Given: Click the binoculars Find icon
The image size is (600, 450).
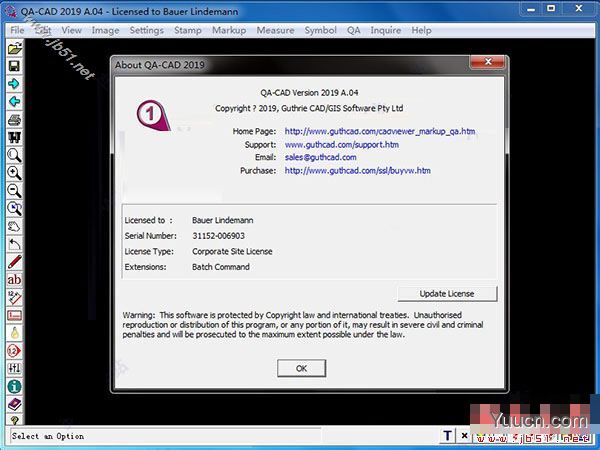Looking at the screenshot, I should click(15, 137).
